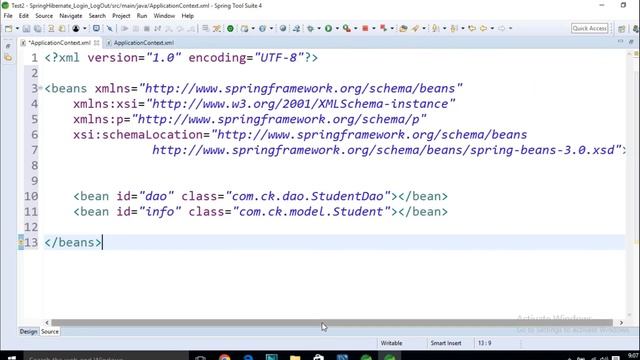Click the Windows Start button
The image size is (640, 360).
(x=11, y=358)
